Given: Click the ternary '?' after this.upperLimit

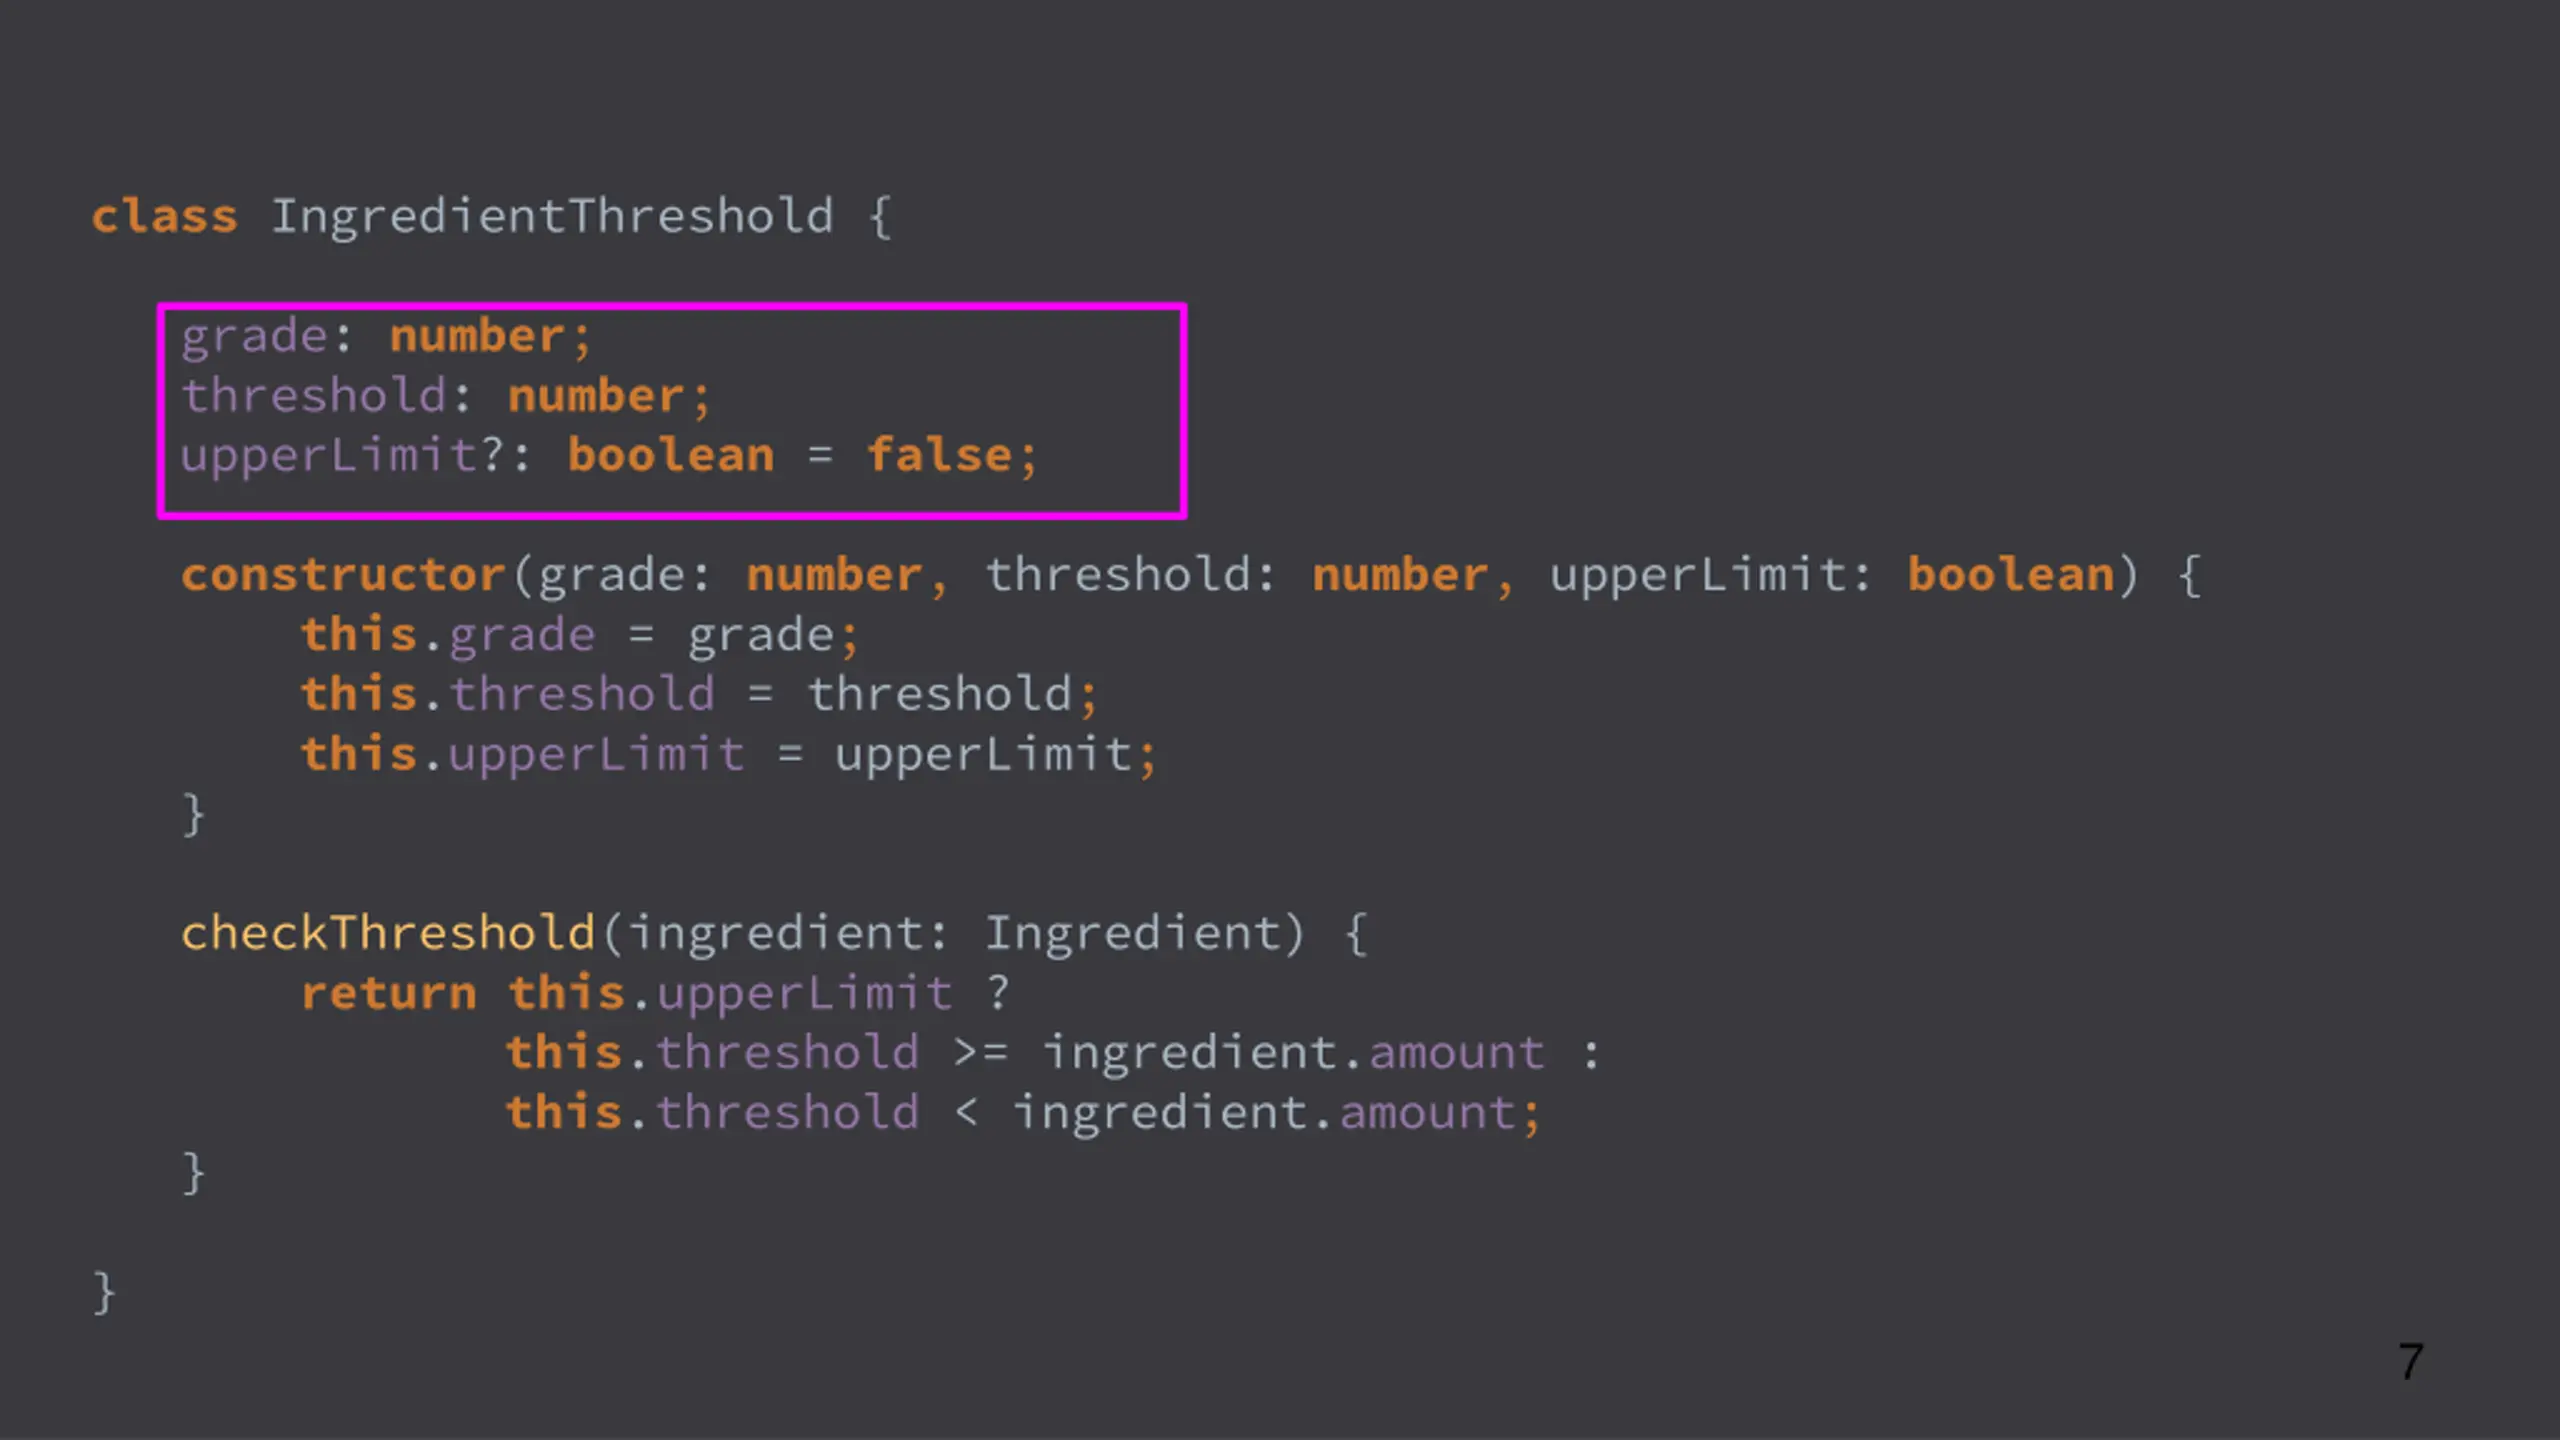Looking at the screenshot, I should (998, 994).
